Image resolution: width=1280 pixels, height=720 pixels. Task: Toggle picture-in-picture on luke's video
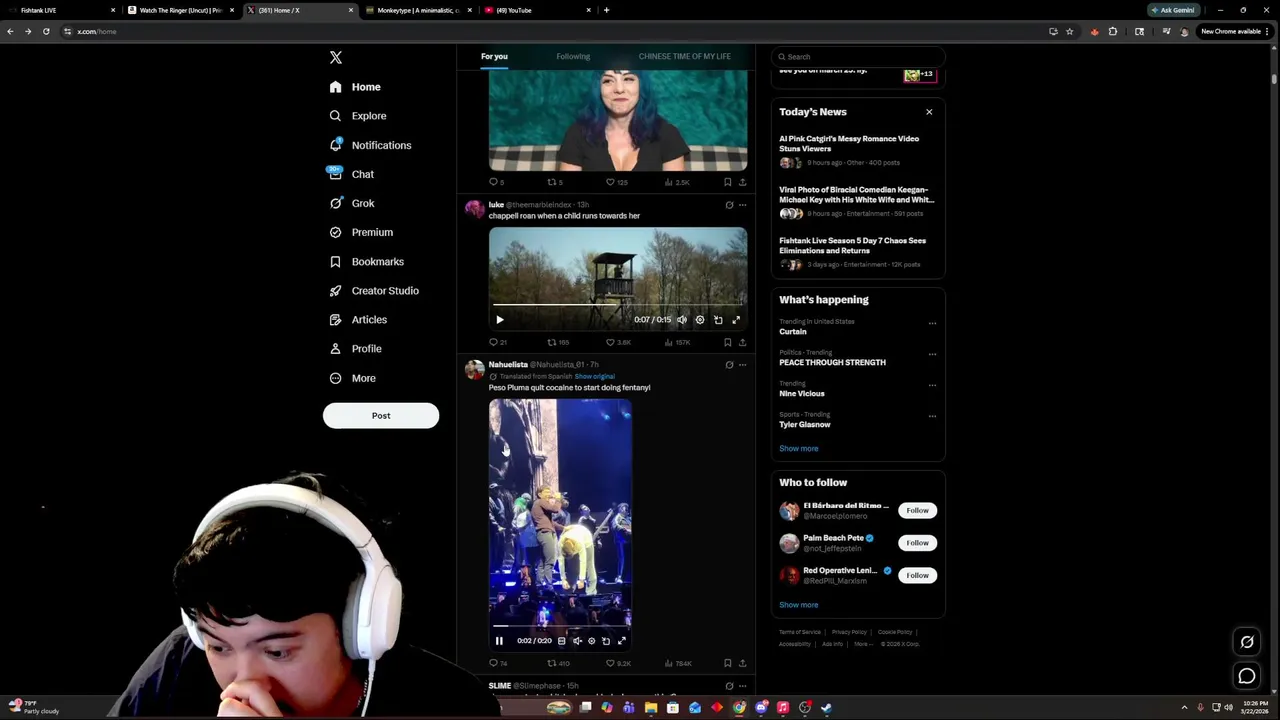718,320
